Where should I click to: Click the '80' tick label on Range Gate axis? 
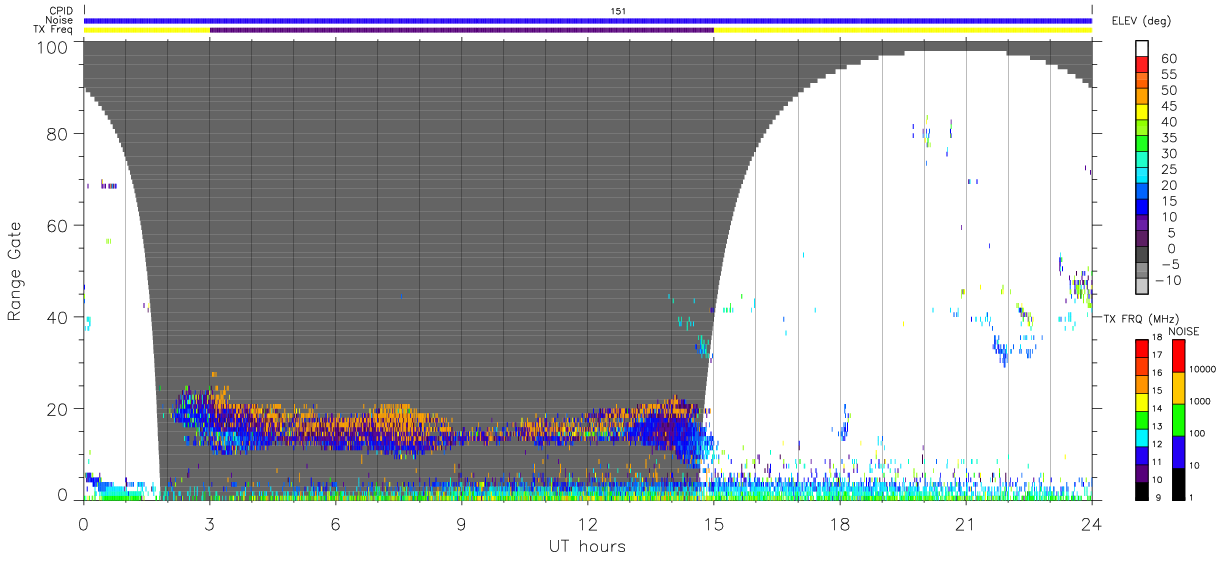coord(59,134)
